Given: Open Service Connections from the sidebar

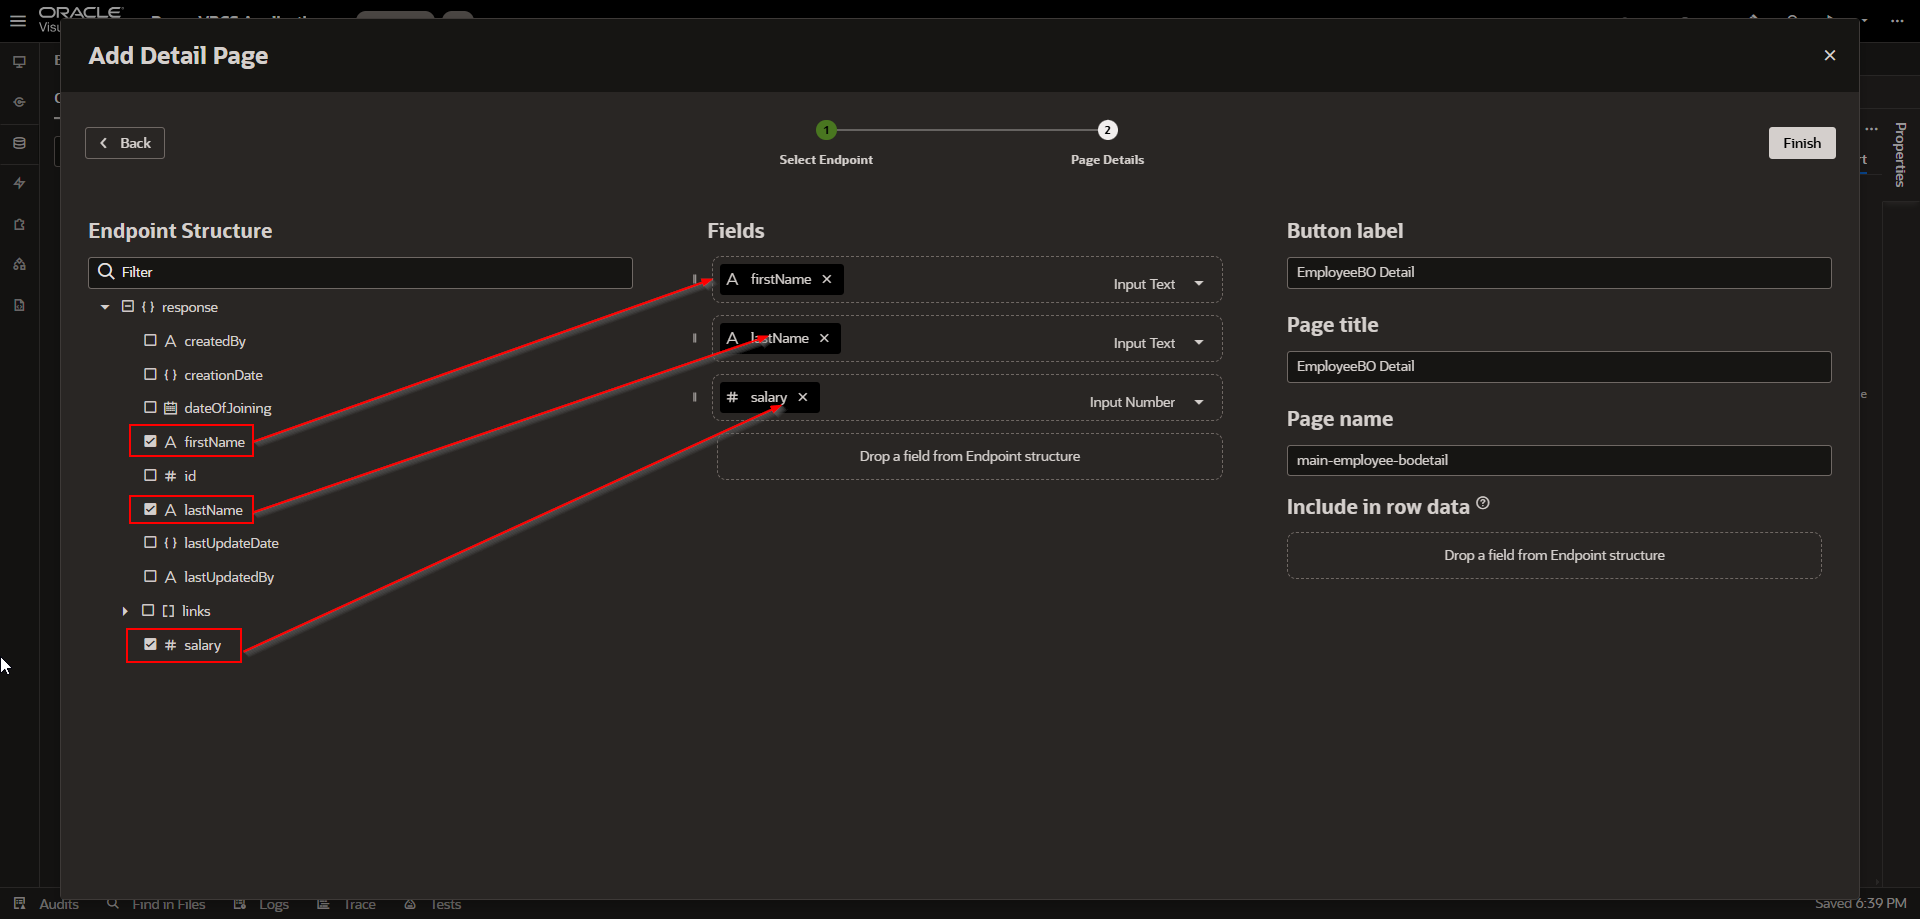Looking at the screenshot, I should [19, 101].
